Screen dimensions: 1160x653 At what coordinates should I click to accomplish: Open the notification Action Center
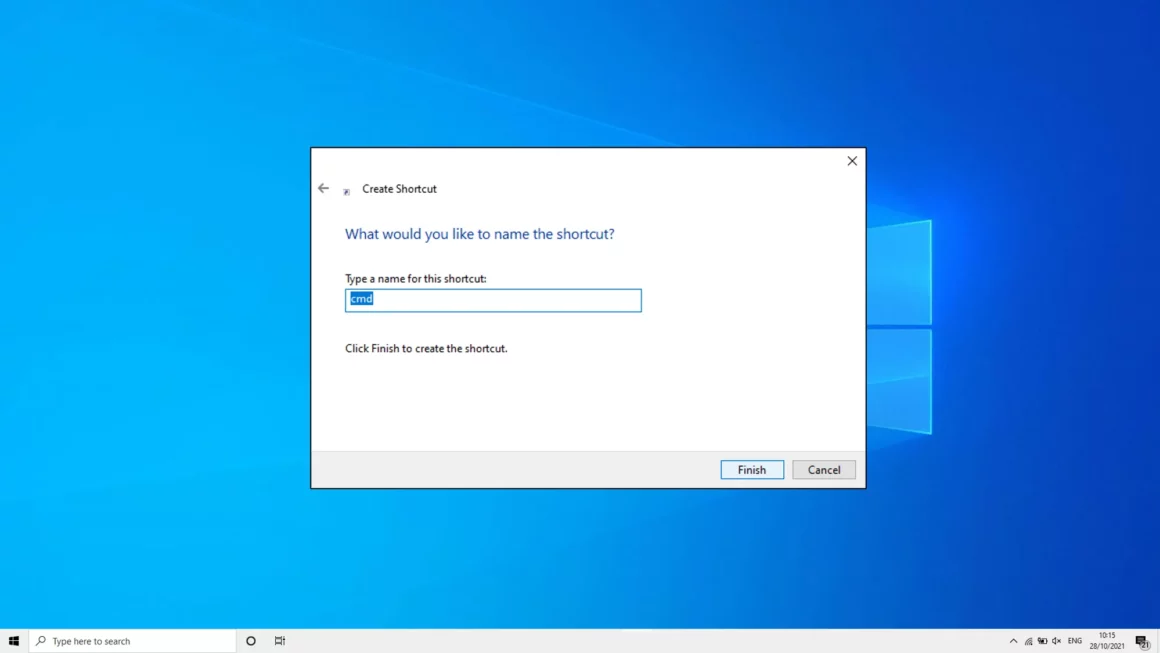[x=1143, y=641]
